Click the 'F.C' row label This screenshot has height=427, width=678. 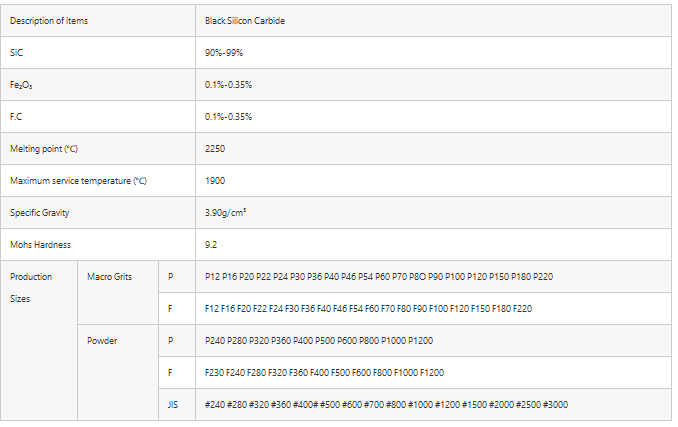(x=16, y=116)
